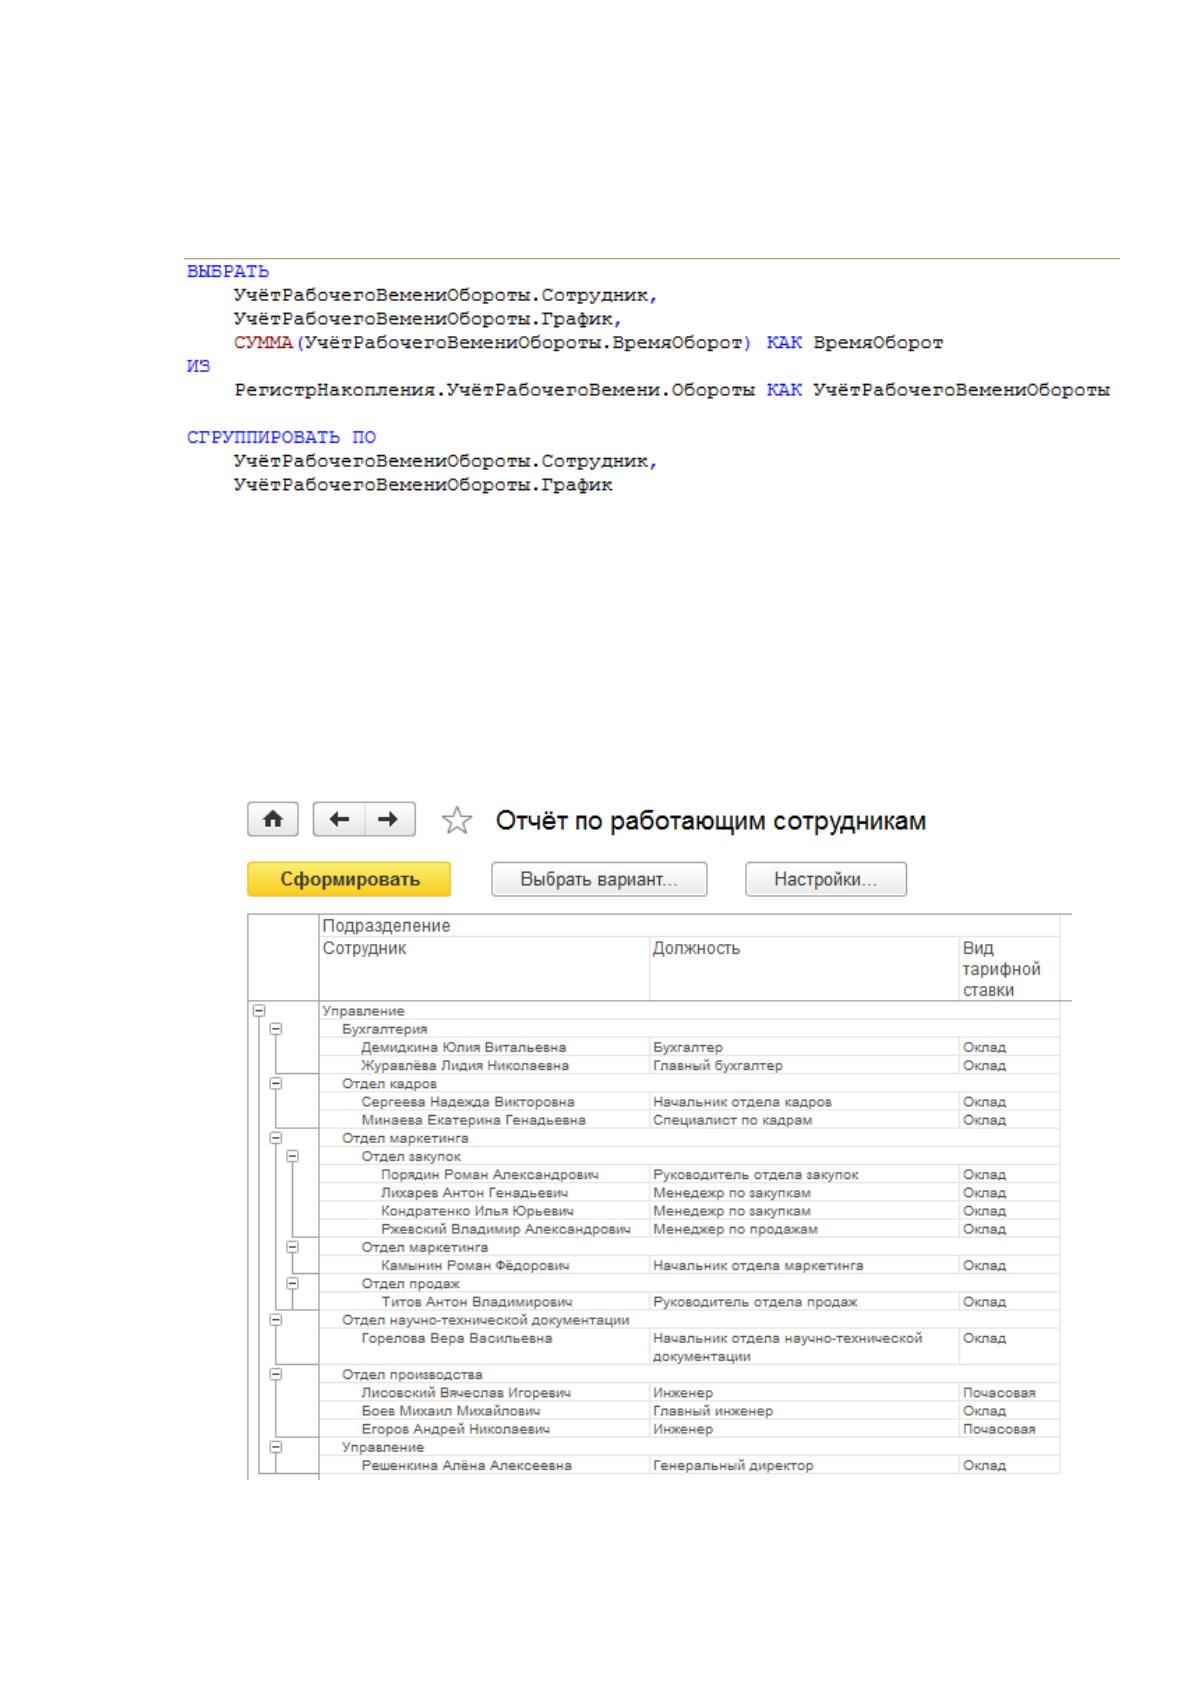Collapse the Отдел продаж subgroup
The width and height of the screenshot is (1190, 1684).
pyautogui.click(x=293, y=1283)
